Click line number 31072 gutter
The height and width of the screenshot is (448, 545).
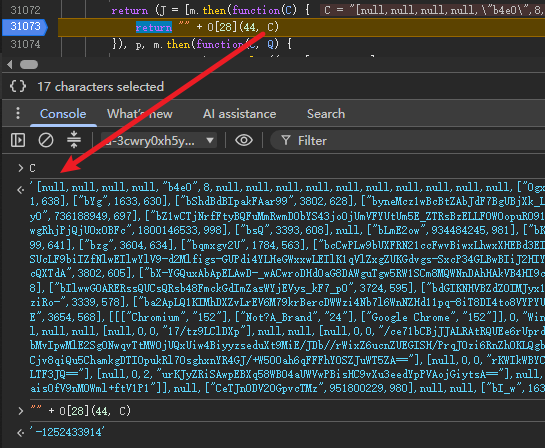(x=25, y=10)
